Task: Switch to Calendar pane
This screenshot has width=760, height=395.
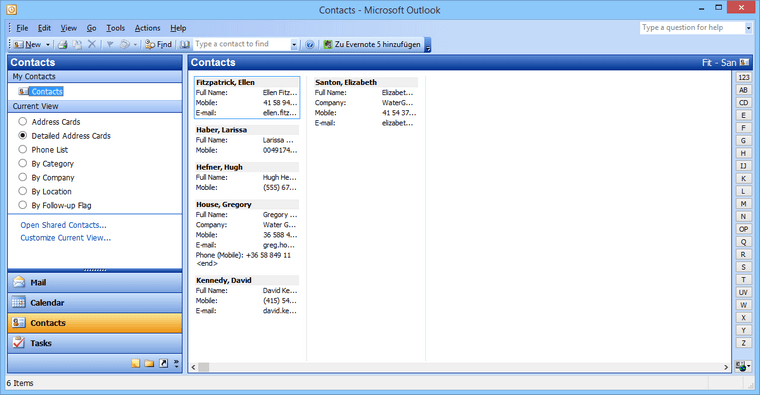Action: coord(95,303)
